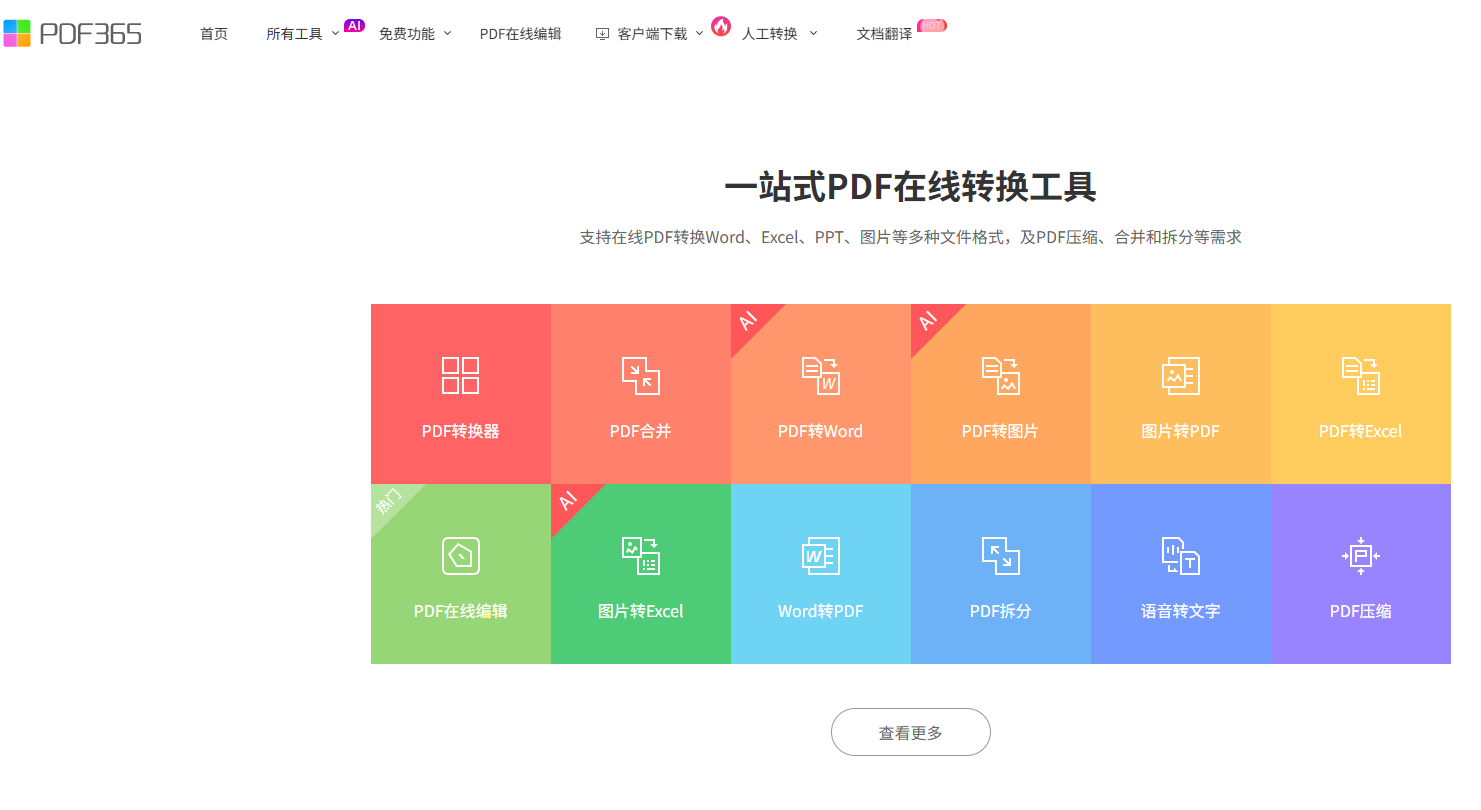This screenshot has height=810, width=1481.
Task: Select the PDF转Word tile icon
Action: coord(820,375)
